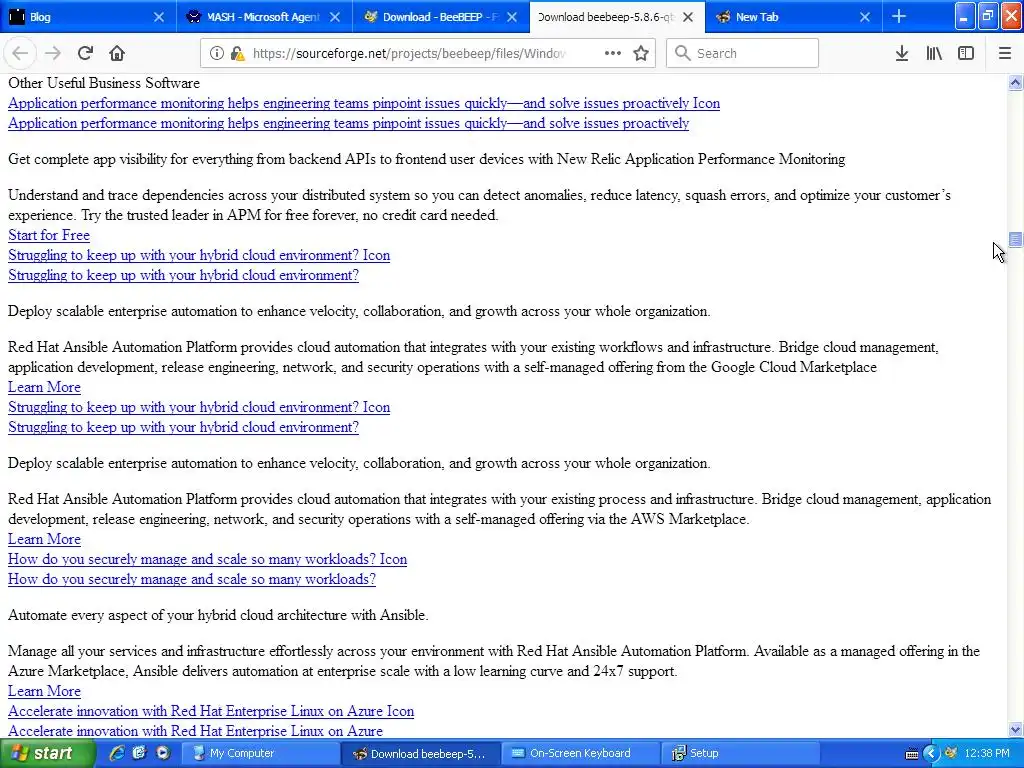Switch to Download beebeep taskbar button

pyautogui.click(x=421, y=754)
